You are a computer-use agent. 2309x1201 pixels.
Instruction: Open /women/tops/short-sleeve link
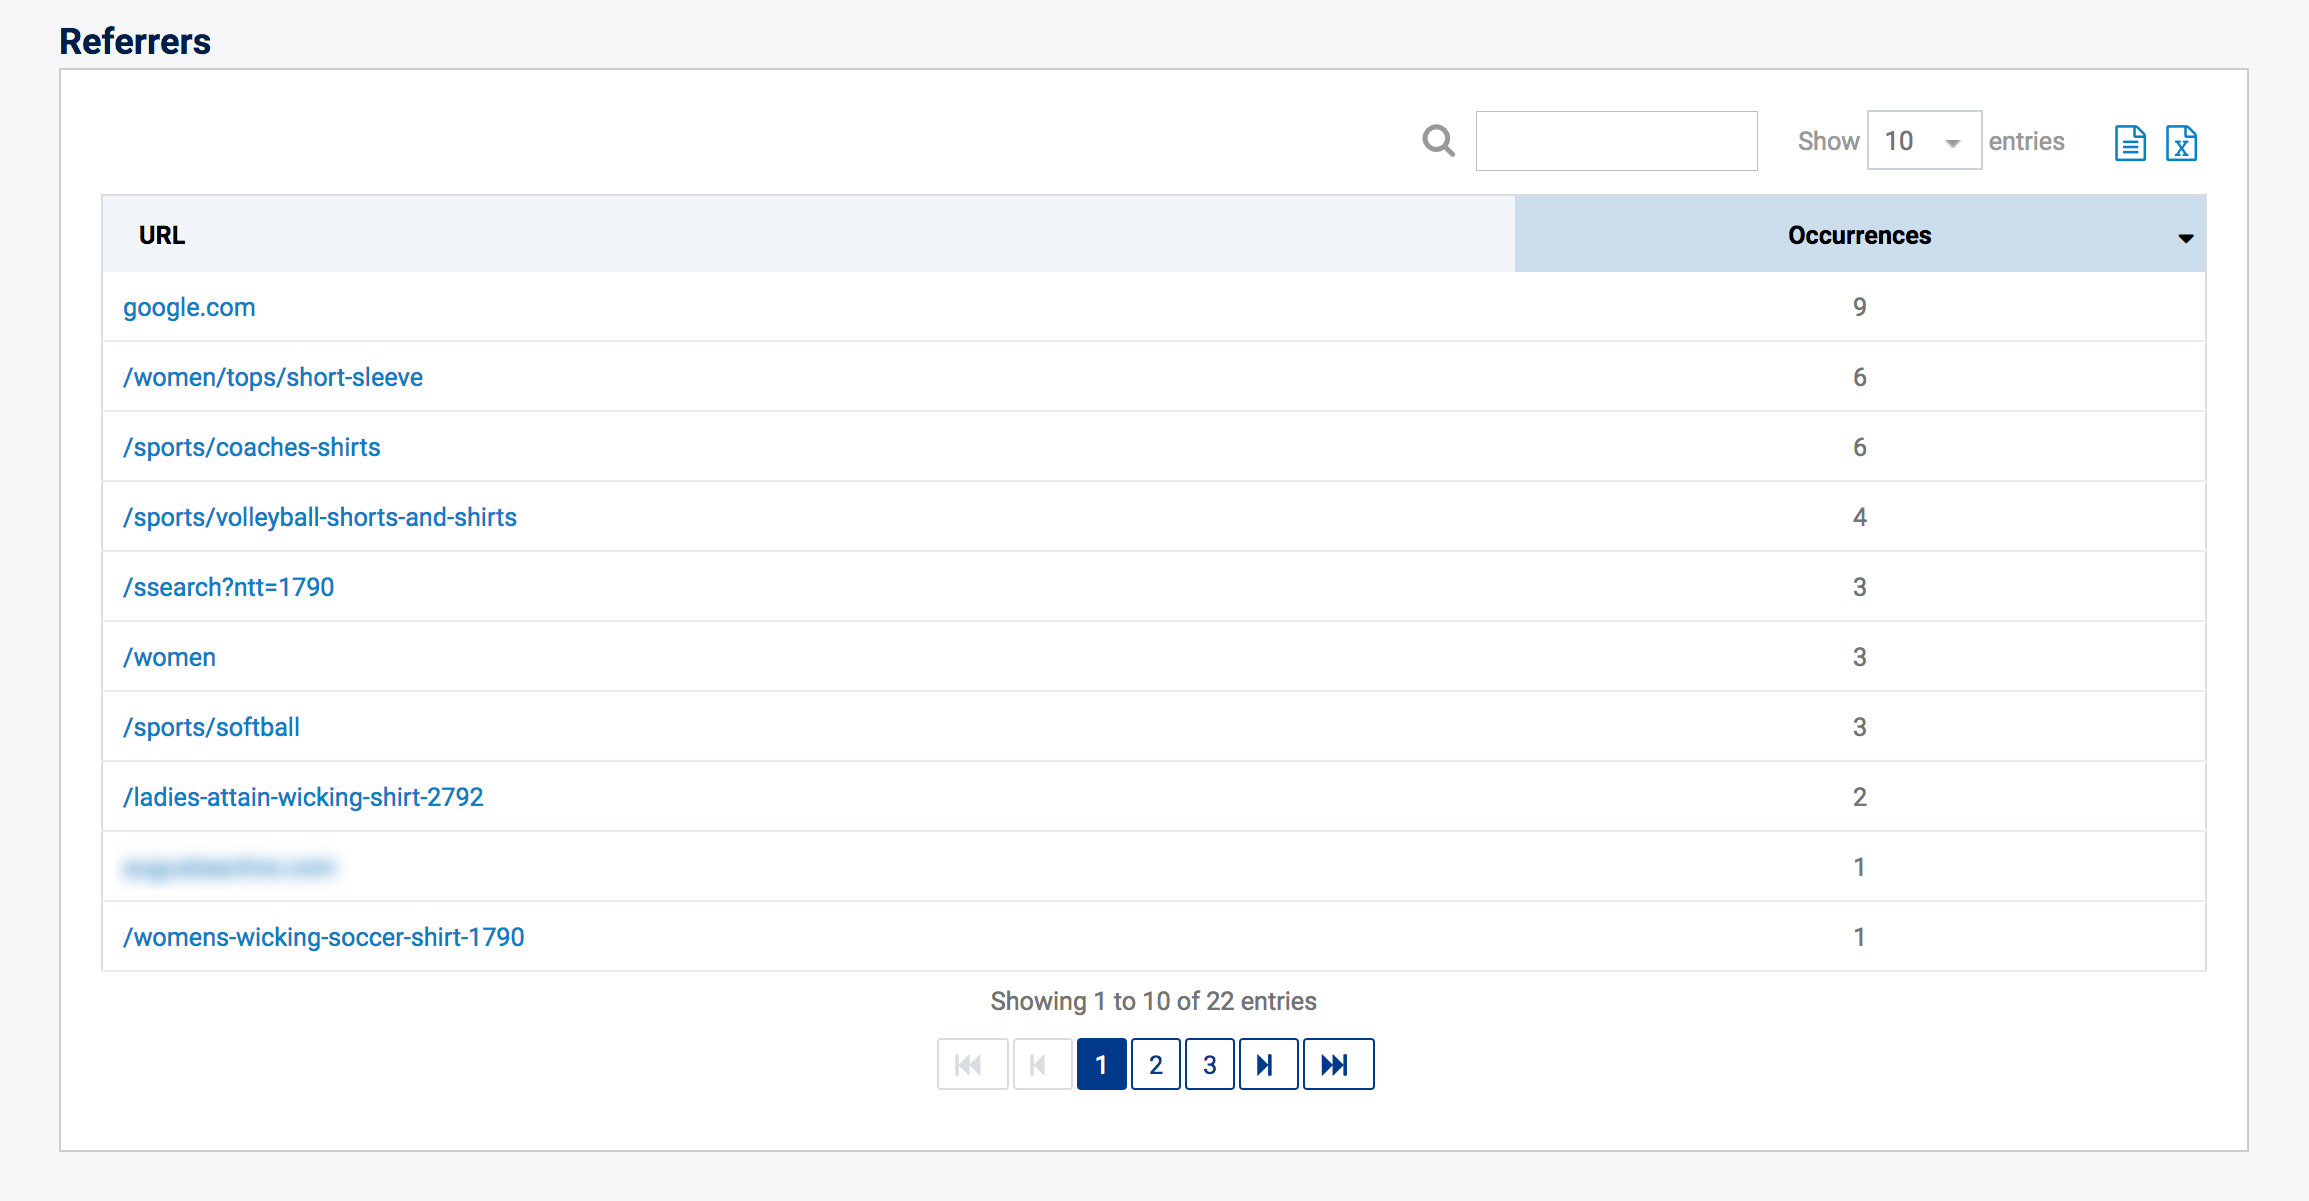(273, 377)
